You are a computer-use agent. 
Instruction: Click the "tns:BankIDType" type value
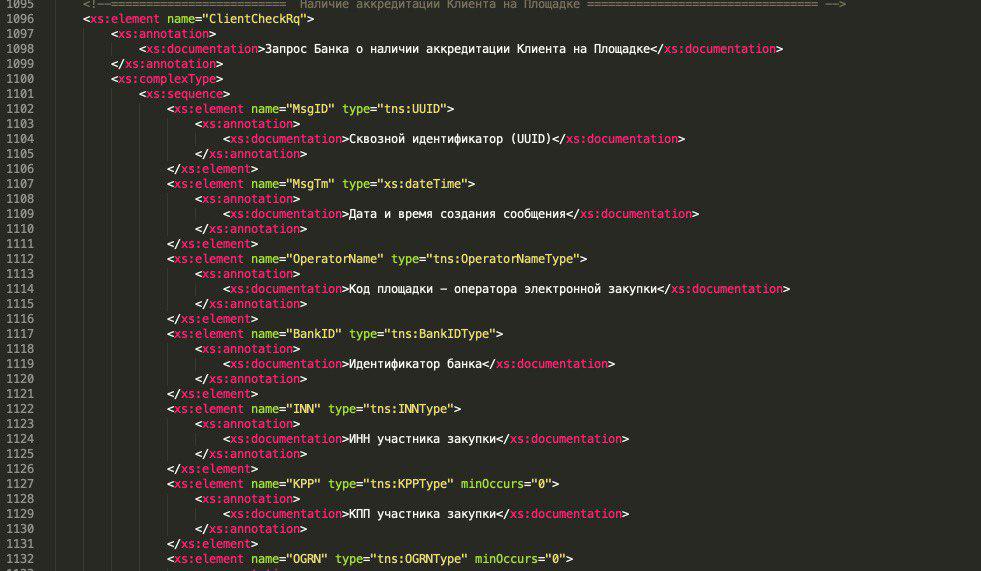pos(440,334)
